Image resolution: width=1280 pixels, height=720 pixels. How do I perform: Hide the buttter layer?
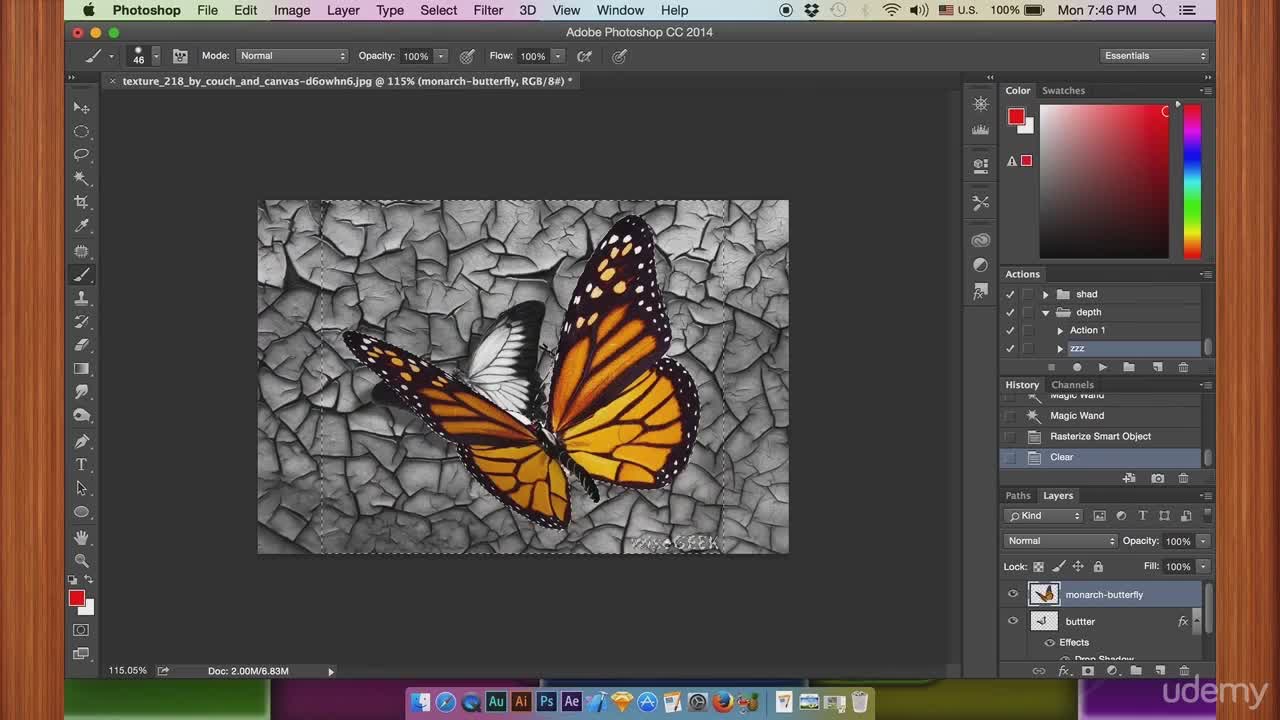point(1012,621)
